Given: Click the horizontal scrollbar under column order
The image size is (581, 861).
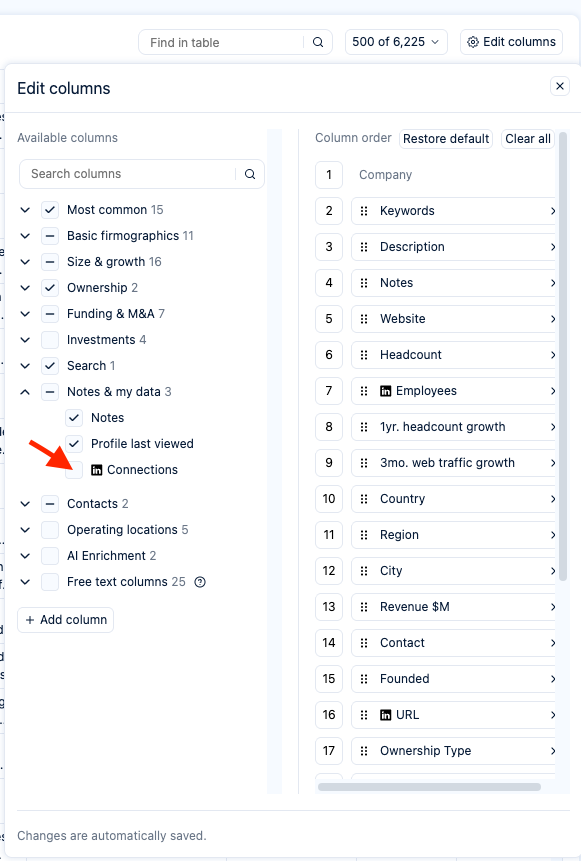Looking at the screenshot, I should 429,787.
